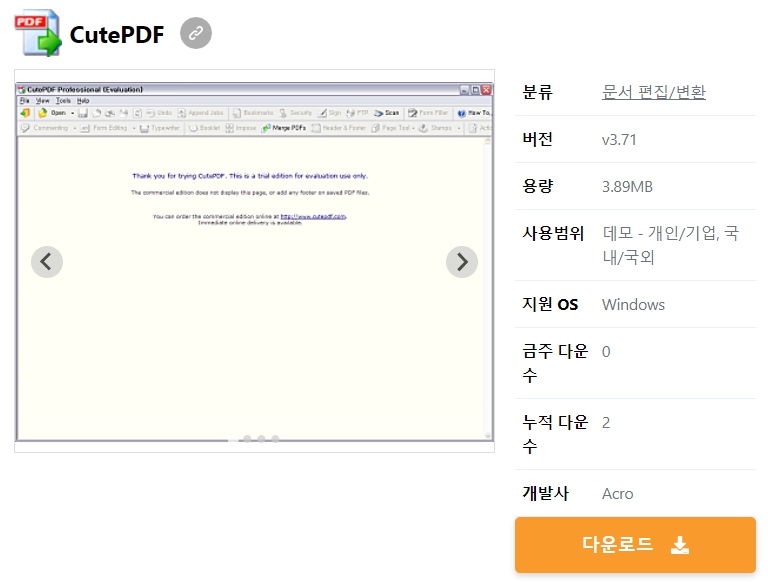The height and width of the screenshot is (582, 768).
Task: Click the 누적 다운수 label
Action: (x=555, y=434)
